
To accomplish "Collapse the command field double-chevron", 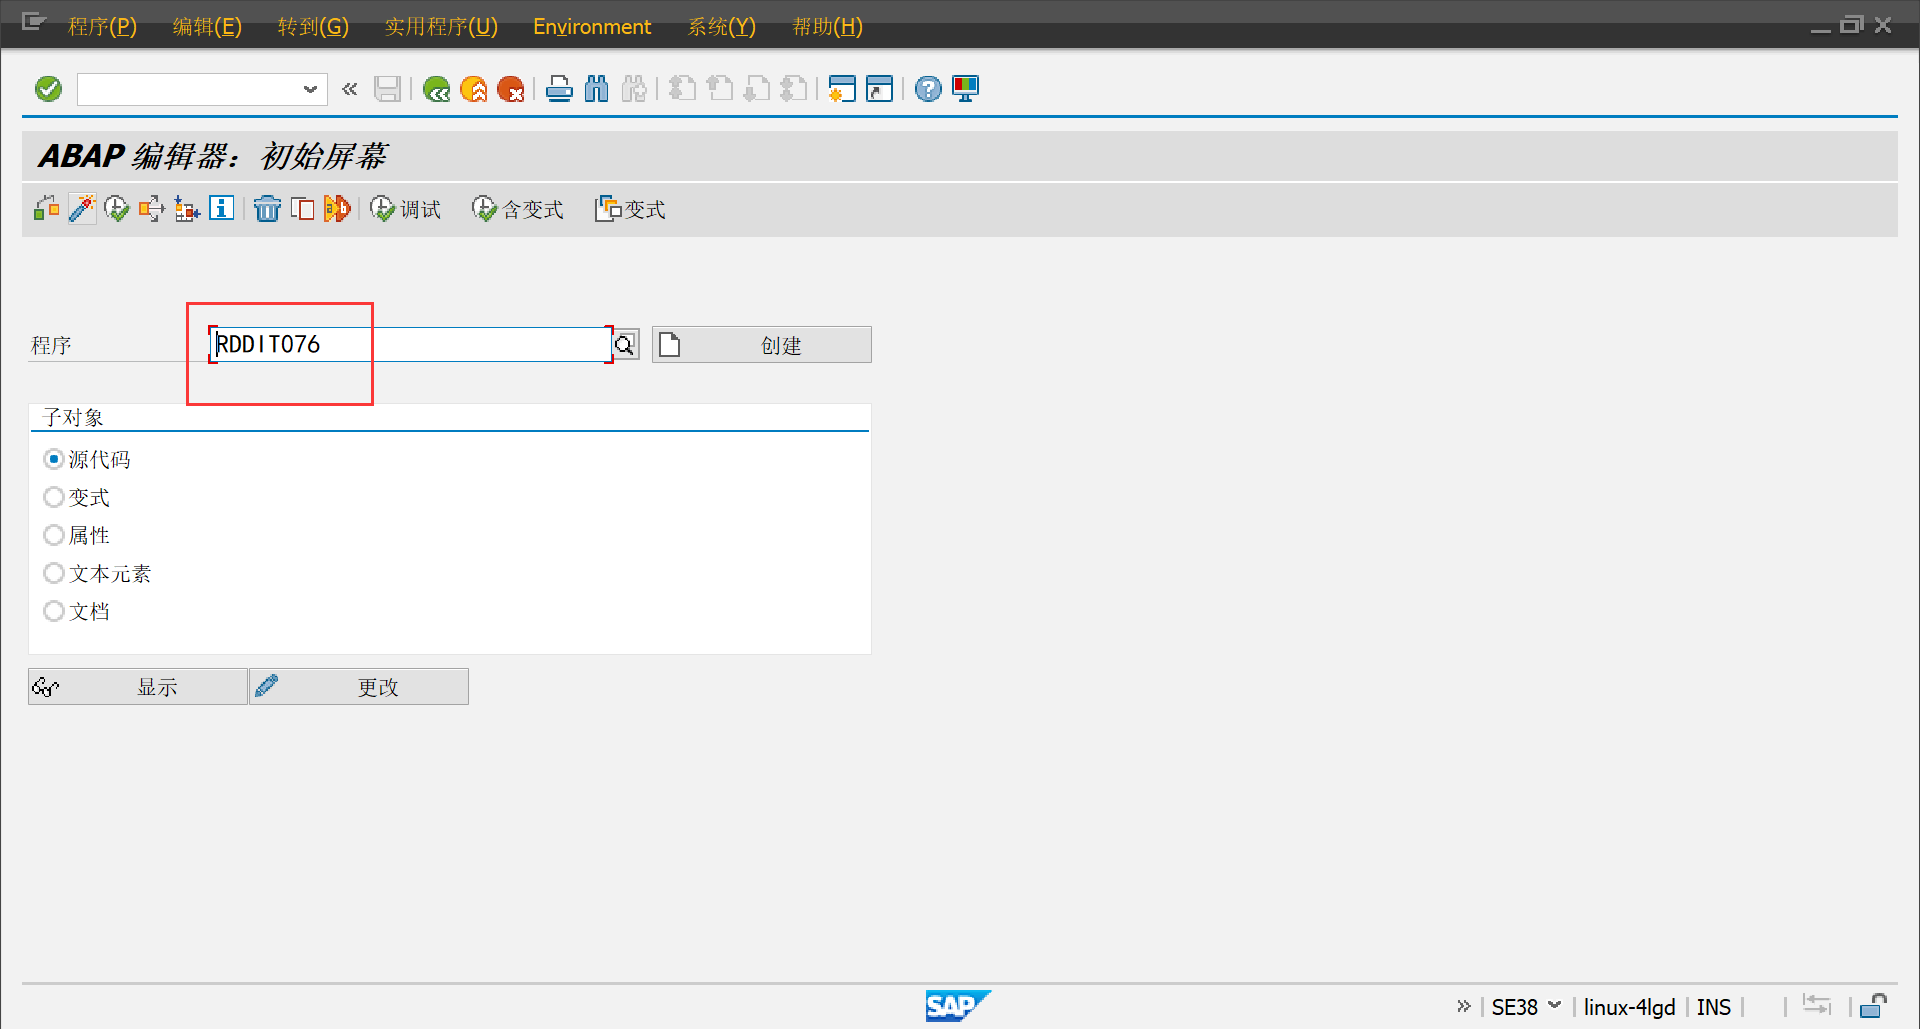I will (x=349, y=89).
